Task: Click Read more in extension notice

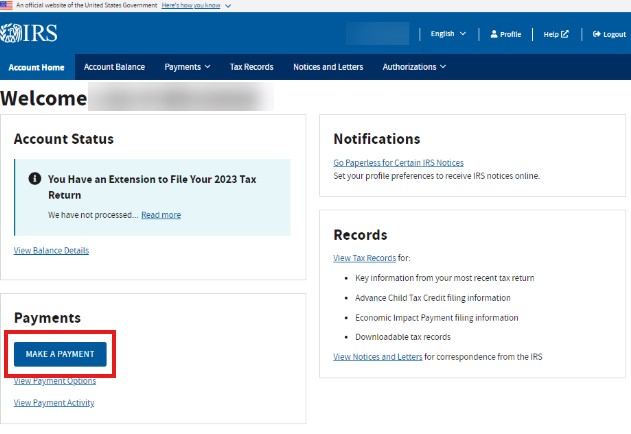Action: [161, 215]
